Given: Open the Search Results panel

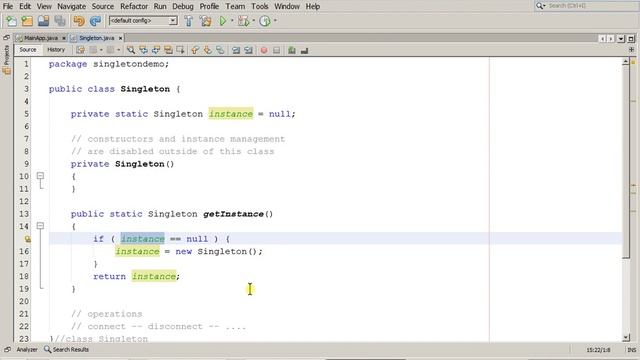Looking at the screenshot, I should click(67, 349).
